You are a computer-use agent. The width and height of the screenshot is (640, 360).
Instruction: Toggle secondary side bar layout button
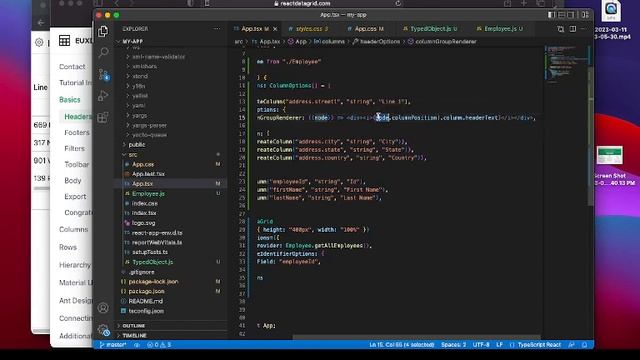pos(571,15)
